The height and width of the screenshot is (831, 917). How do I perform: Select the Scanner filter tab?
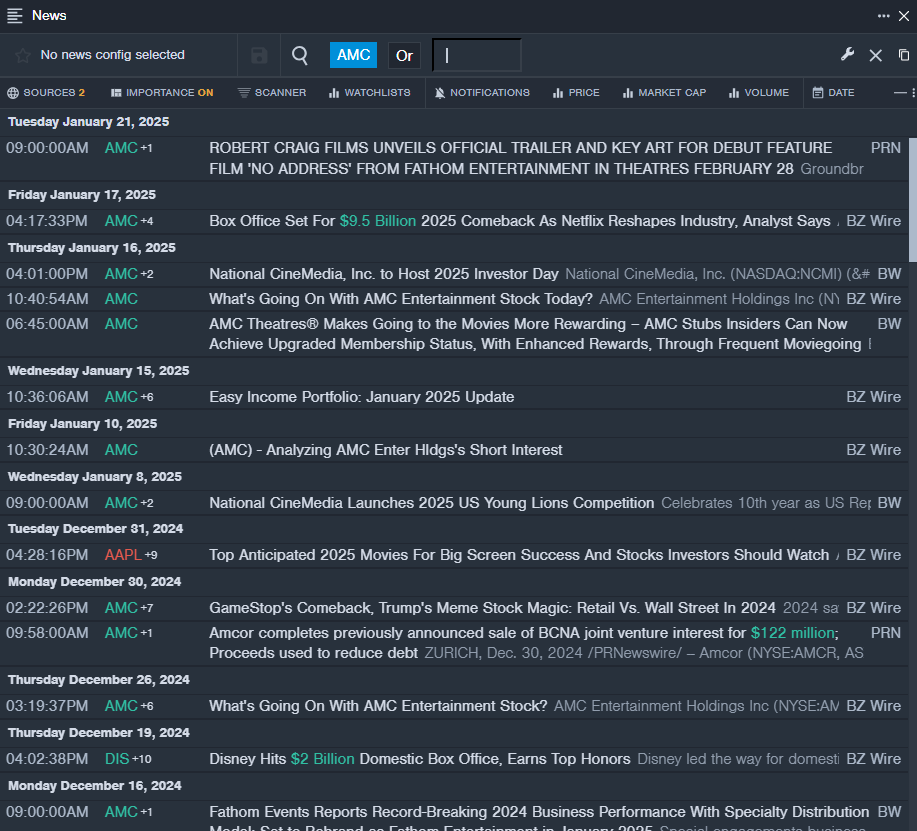[x=272, y=93]
